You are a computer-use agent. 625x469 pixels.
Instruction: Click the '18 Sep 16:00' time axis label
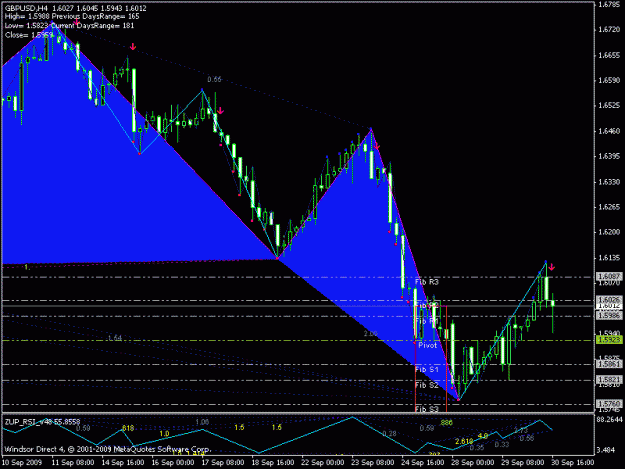coord(272,463)
